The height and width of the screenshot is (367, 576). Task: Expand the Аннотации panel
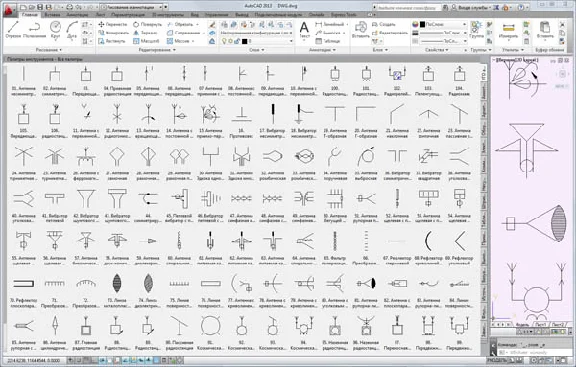point(322,50)
